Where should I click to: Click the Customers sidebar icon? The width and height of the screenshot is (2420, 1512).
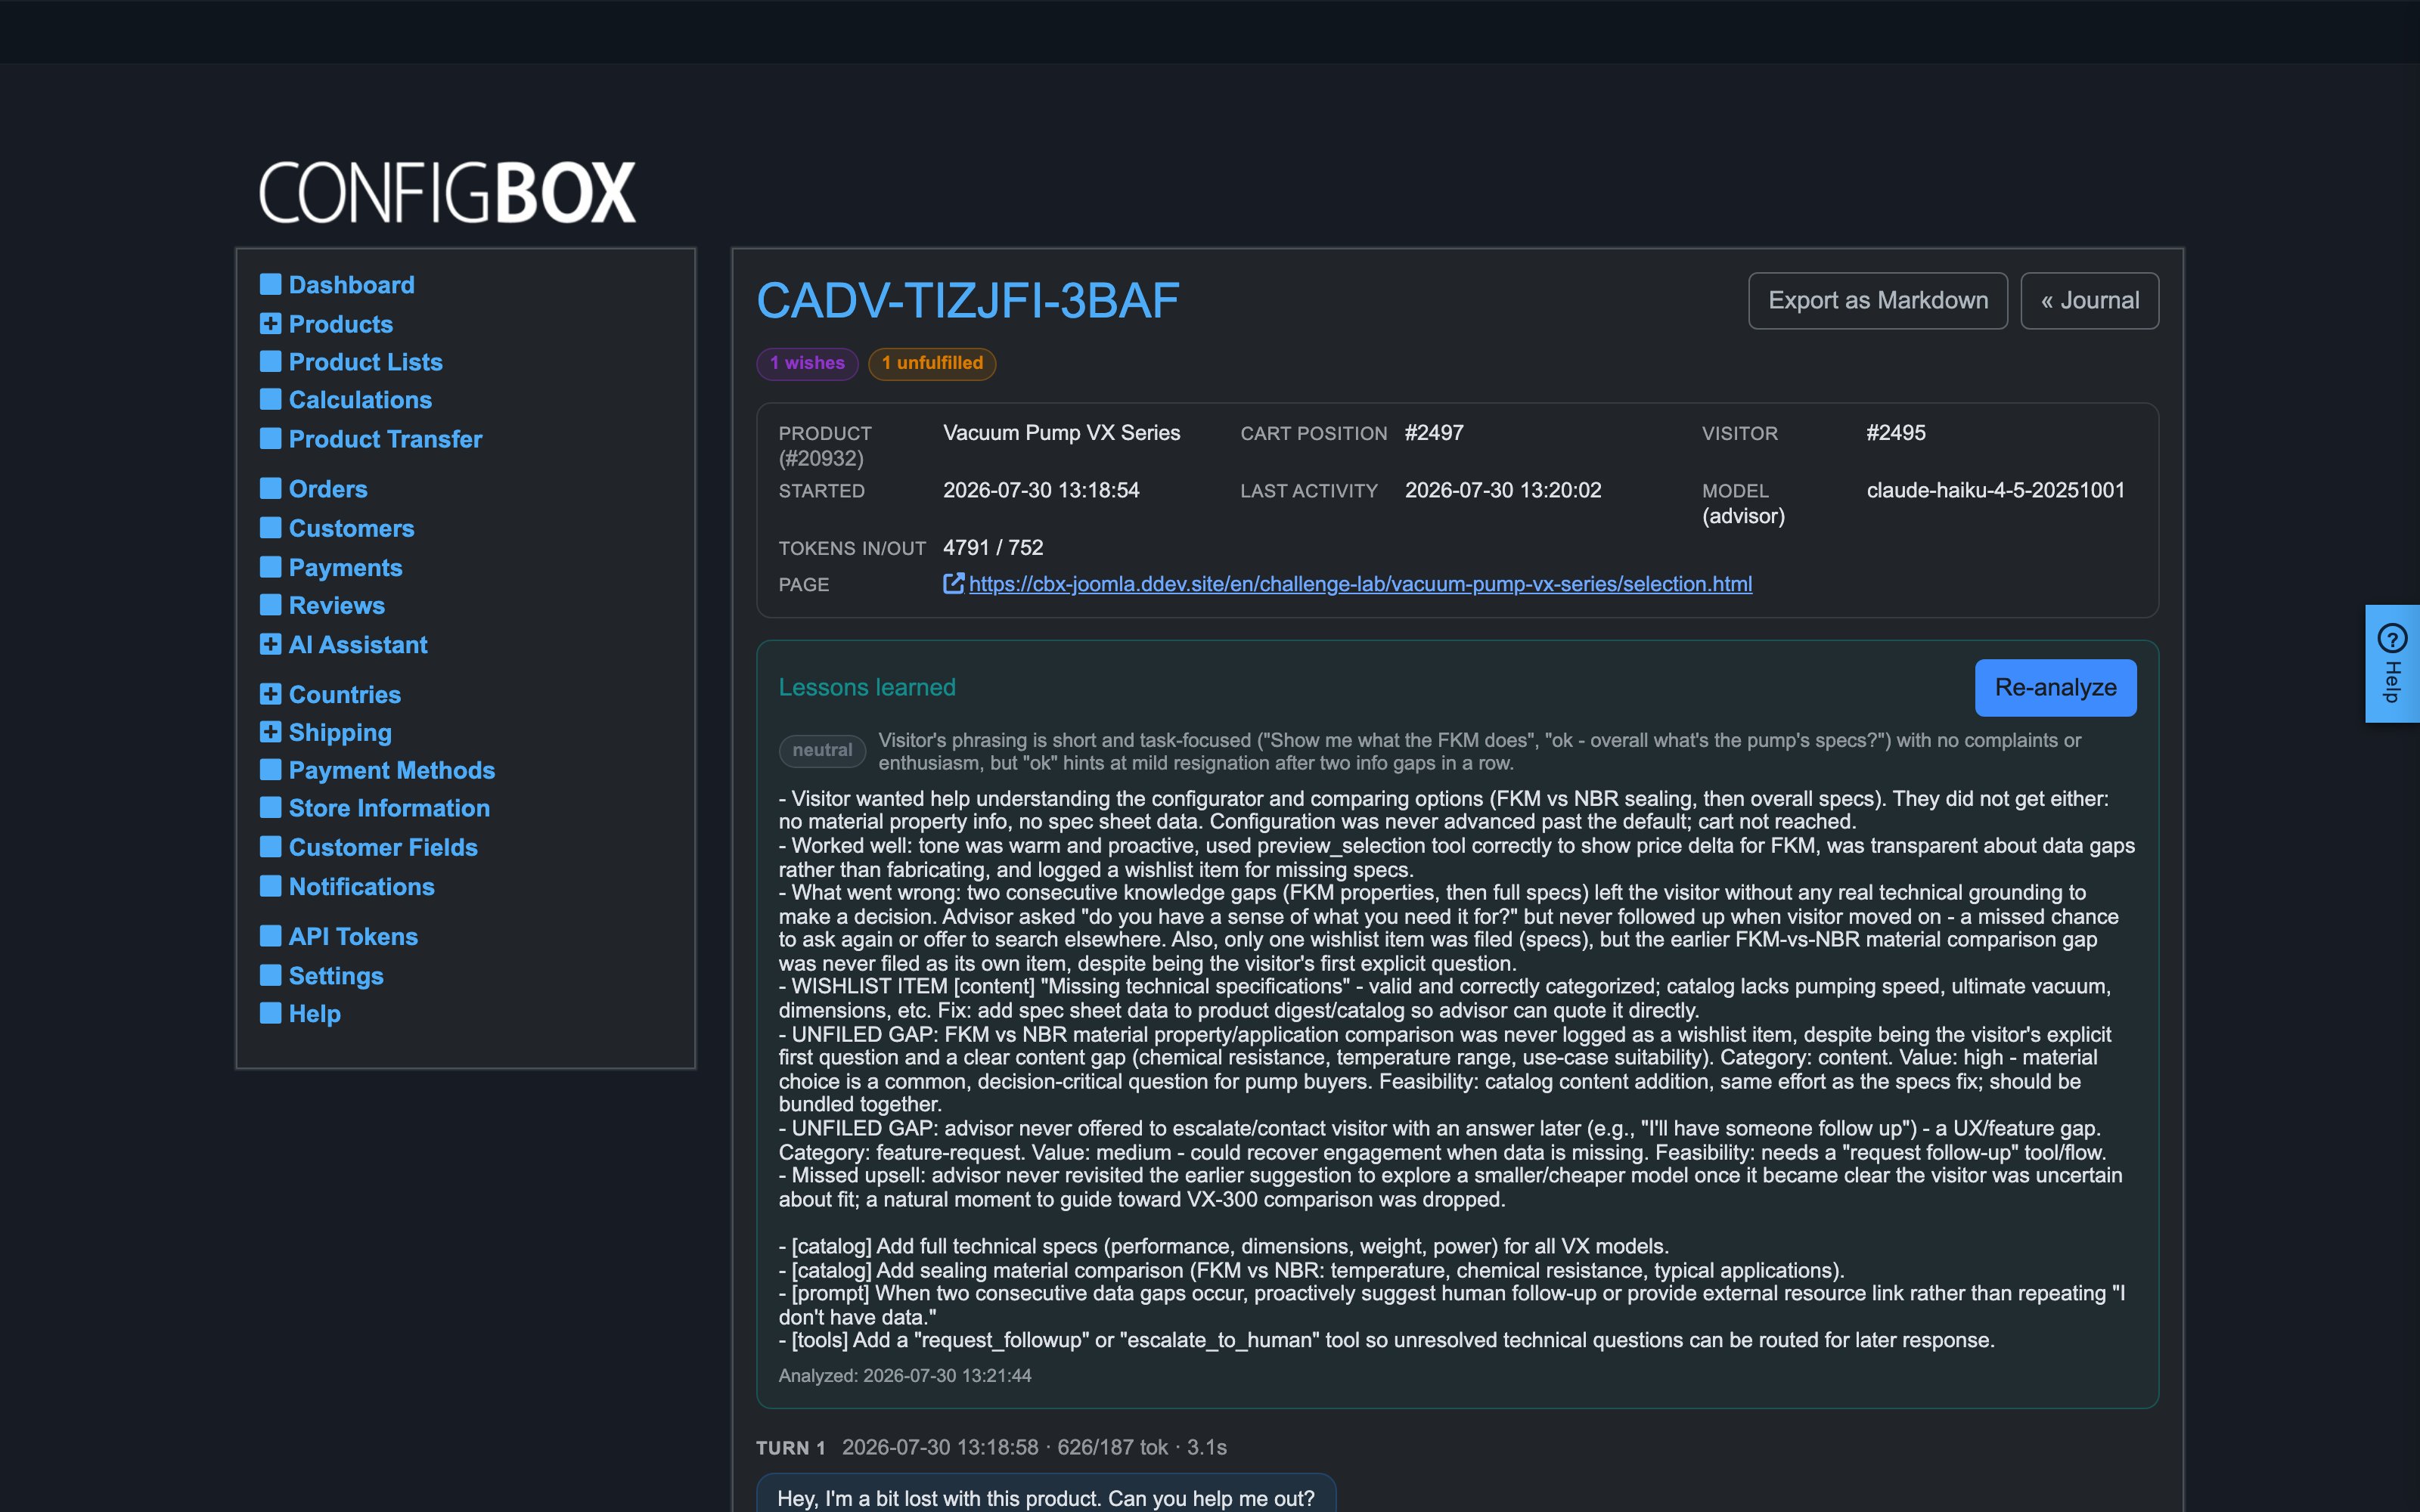[270, 527]
